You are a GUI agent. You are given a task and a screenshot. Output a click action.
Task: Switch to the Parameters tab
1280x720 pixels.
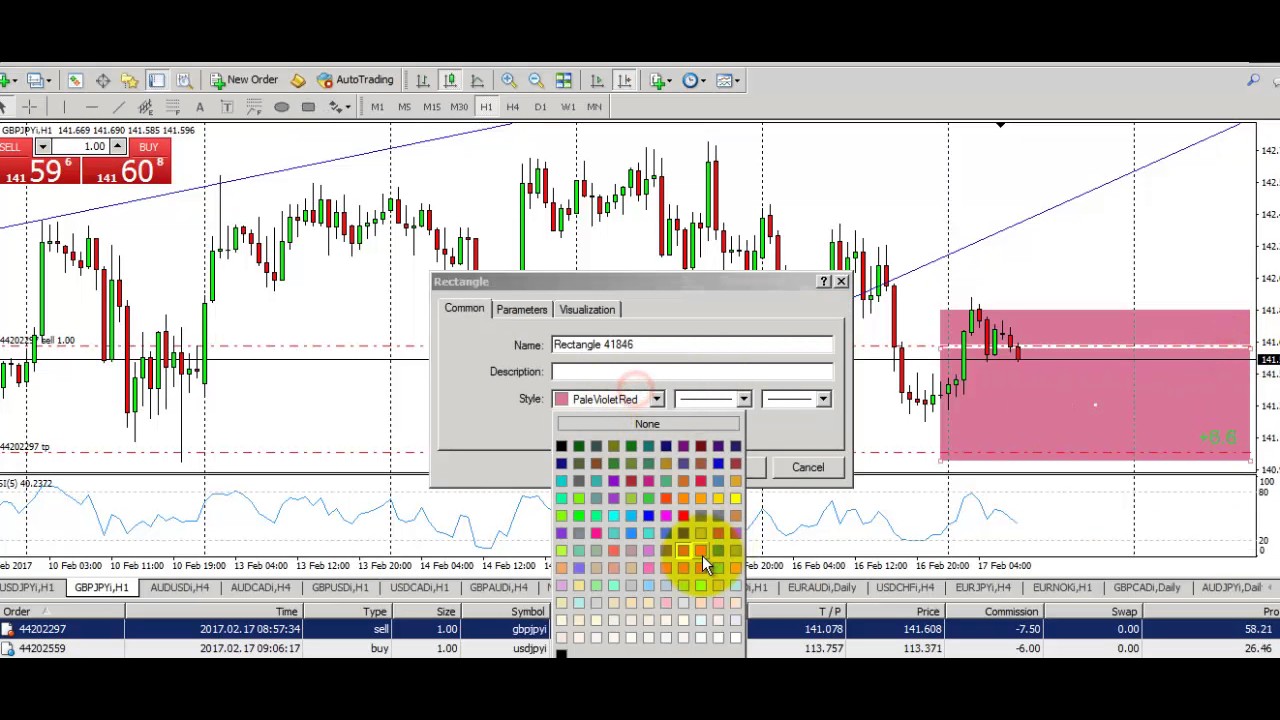[522, 309]
